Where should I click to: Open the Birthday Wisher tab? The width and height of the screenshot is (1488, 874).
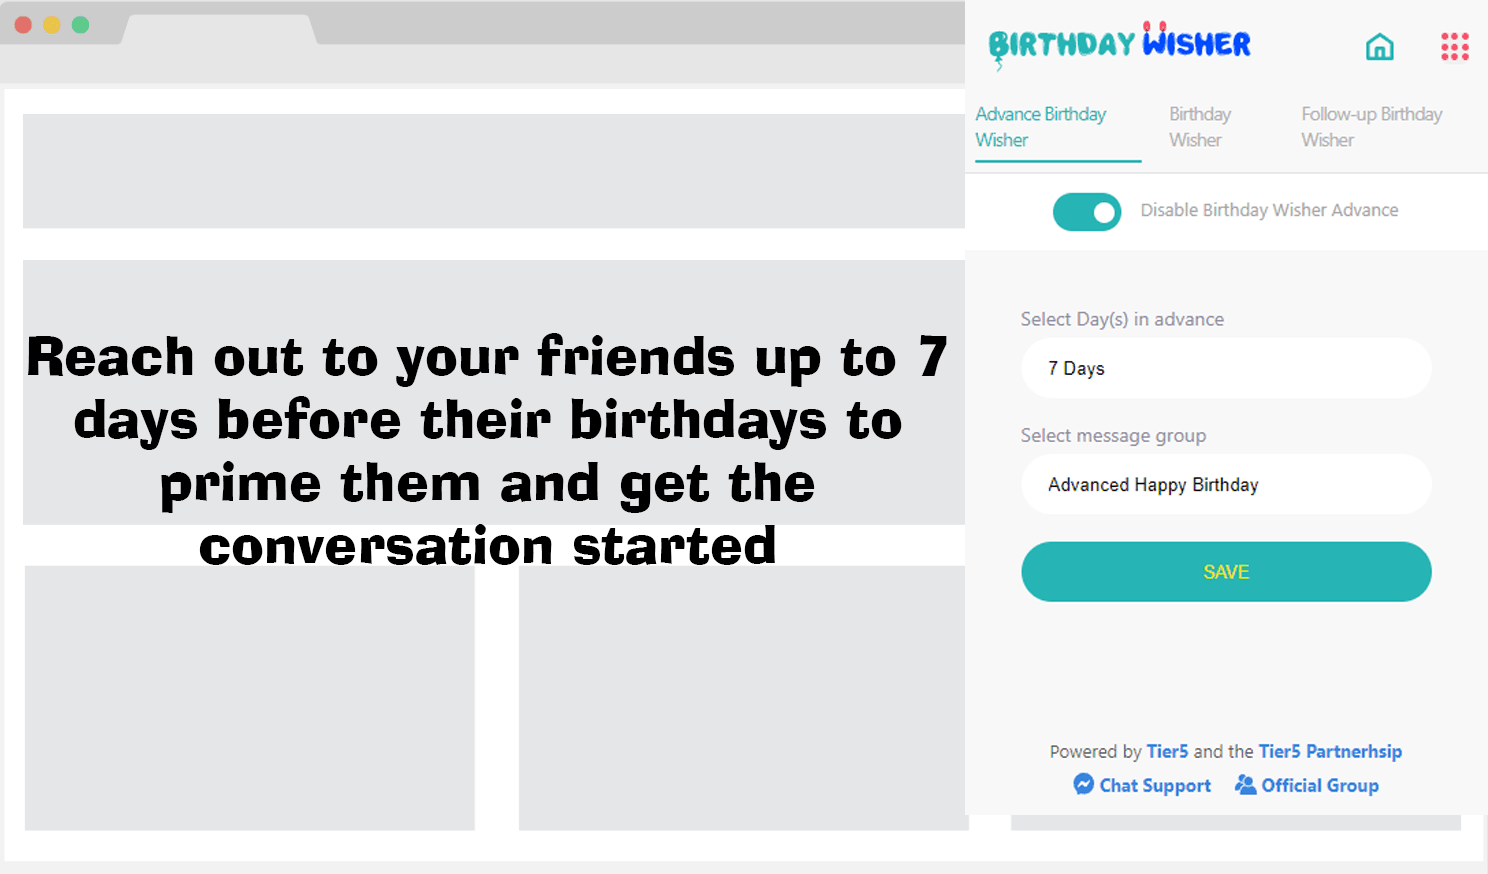(1200, 127)
